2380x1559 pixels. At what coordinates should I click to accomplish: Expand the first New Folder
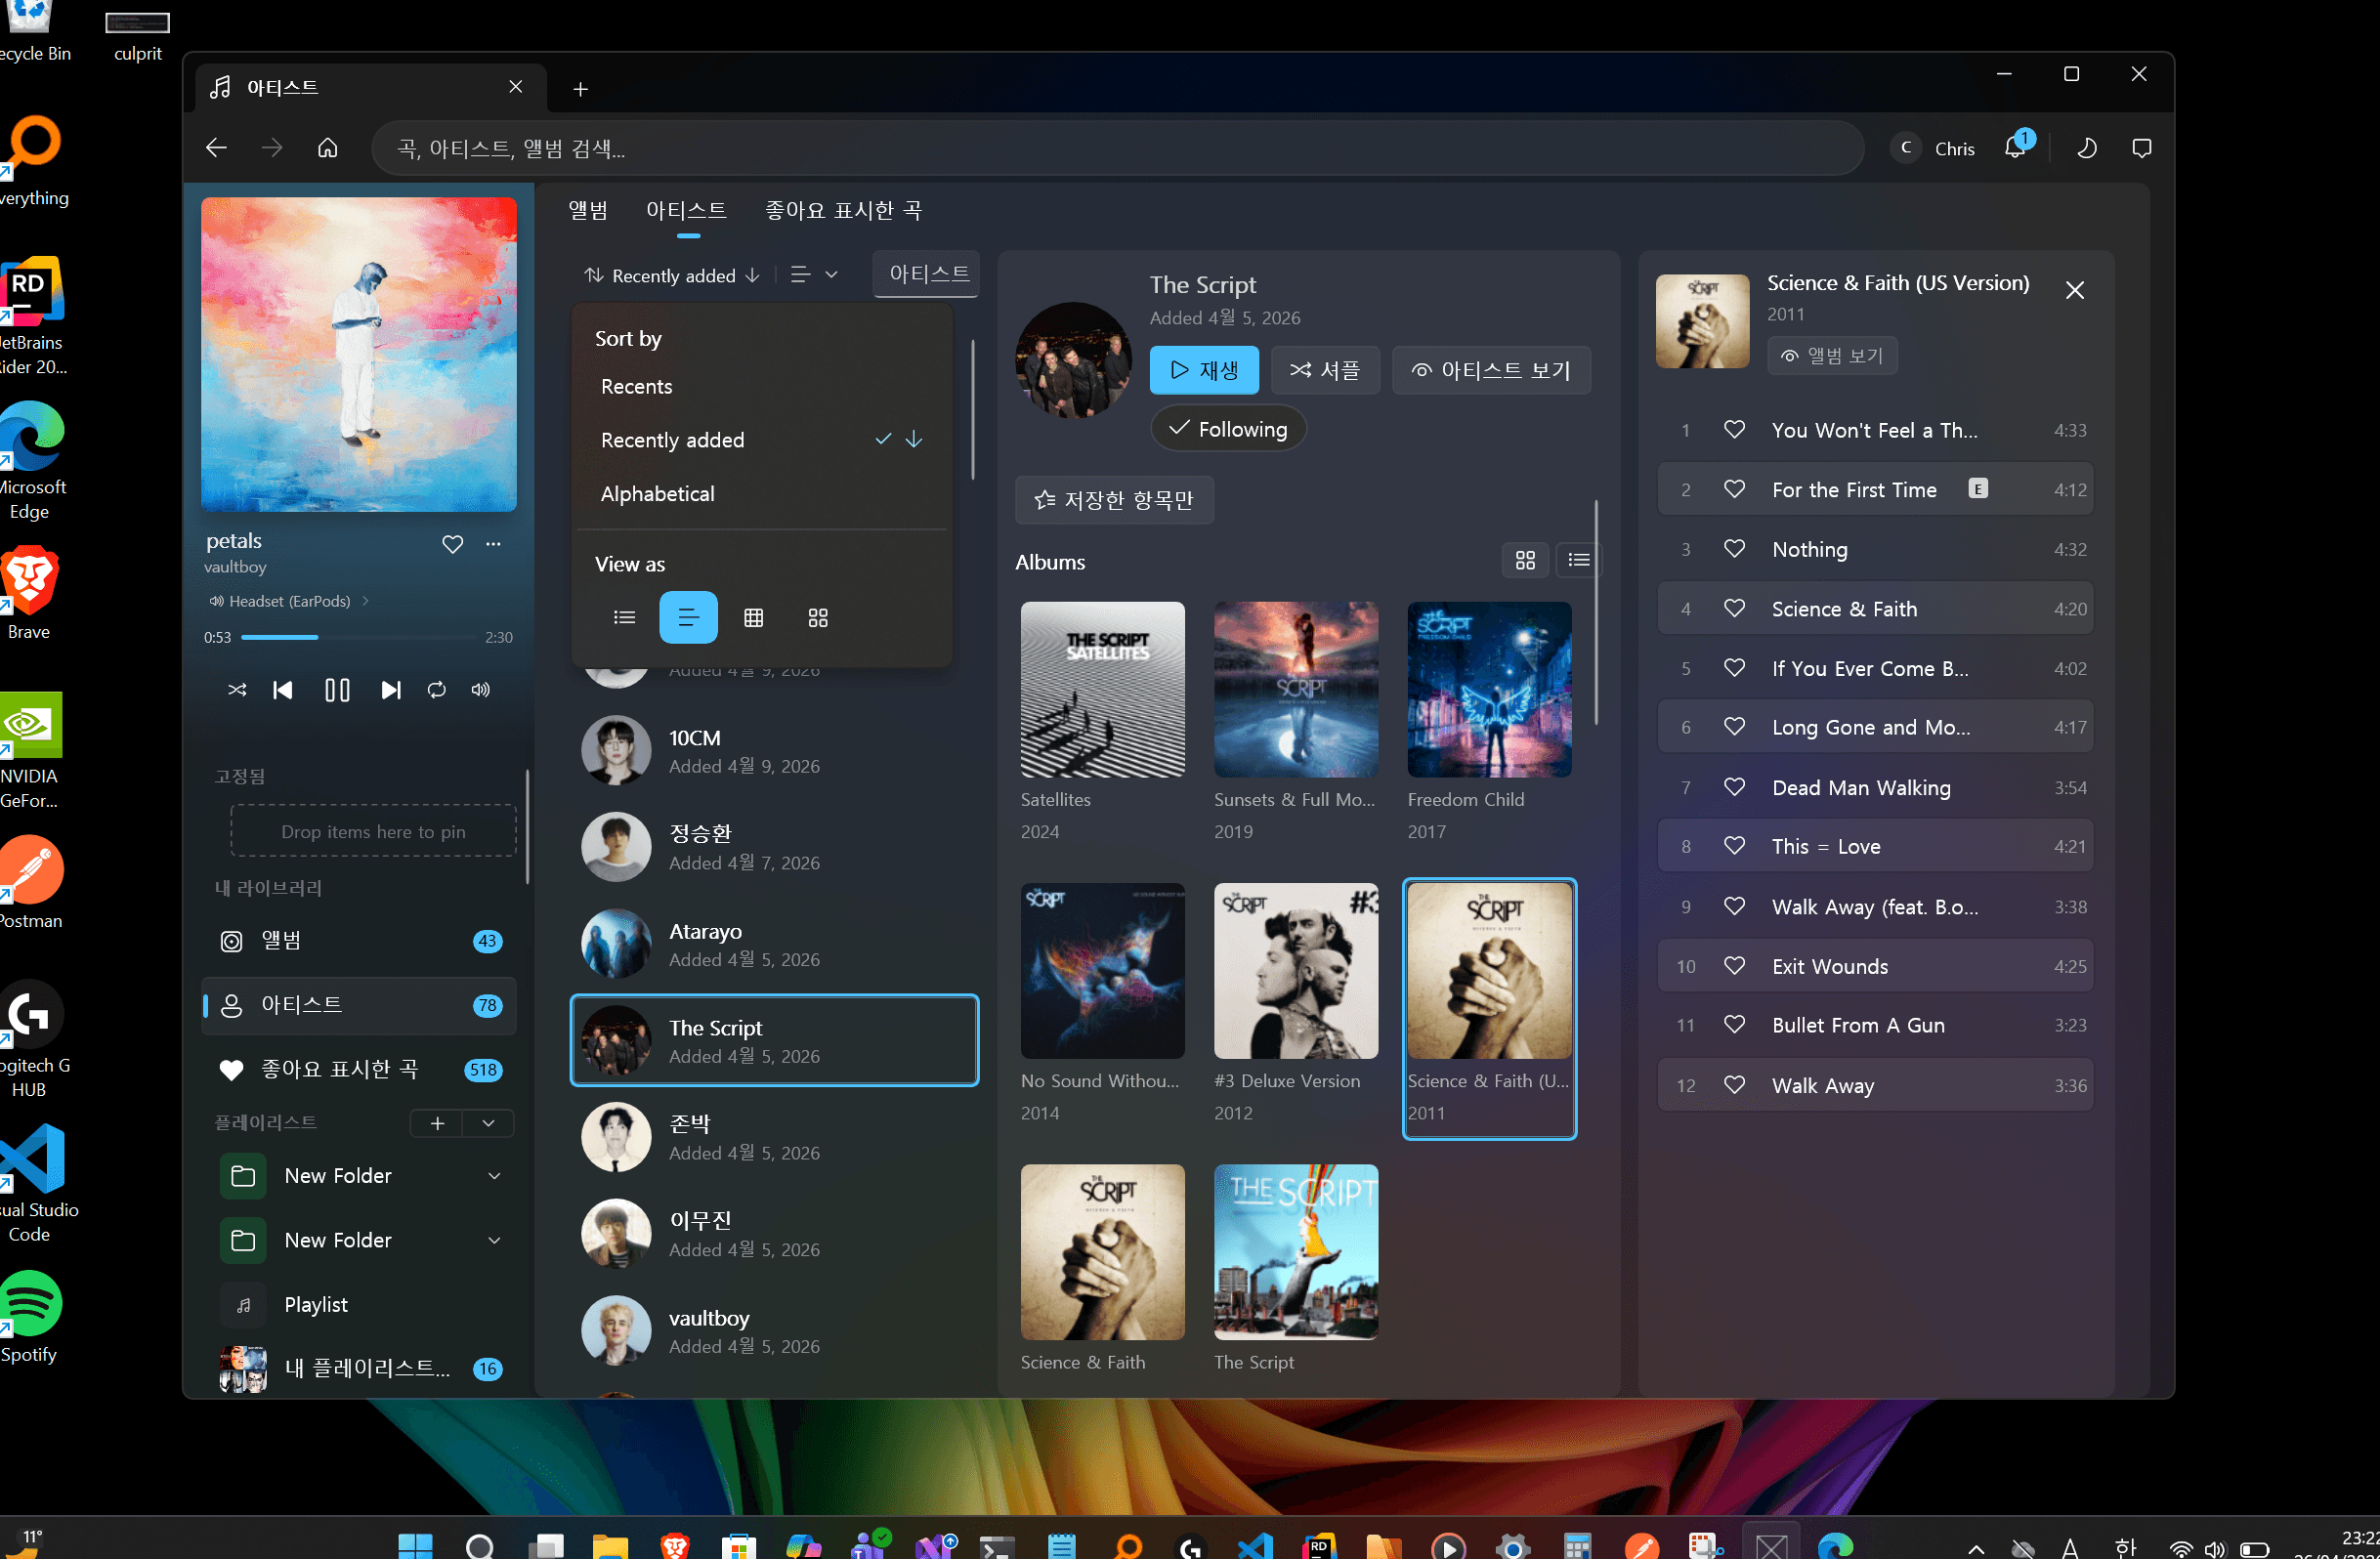click(x=494, y=1176)
